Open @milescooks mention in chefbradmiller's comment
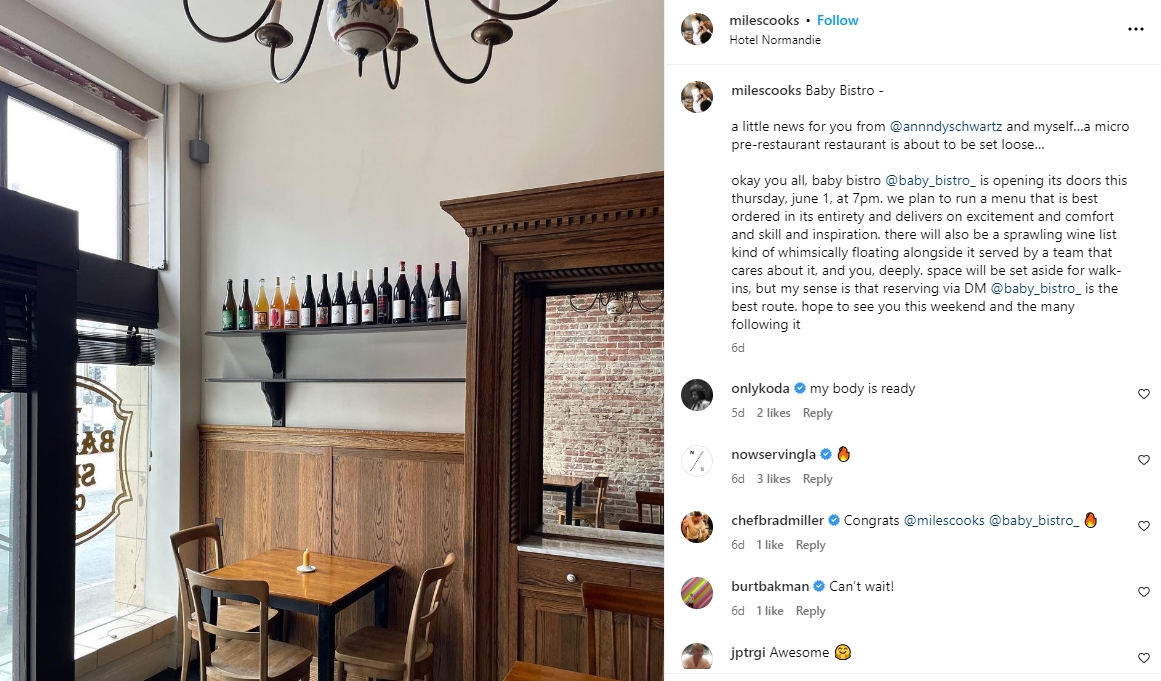Screen dimensions: 1161x681 coord(944,520)
